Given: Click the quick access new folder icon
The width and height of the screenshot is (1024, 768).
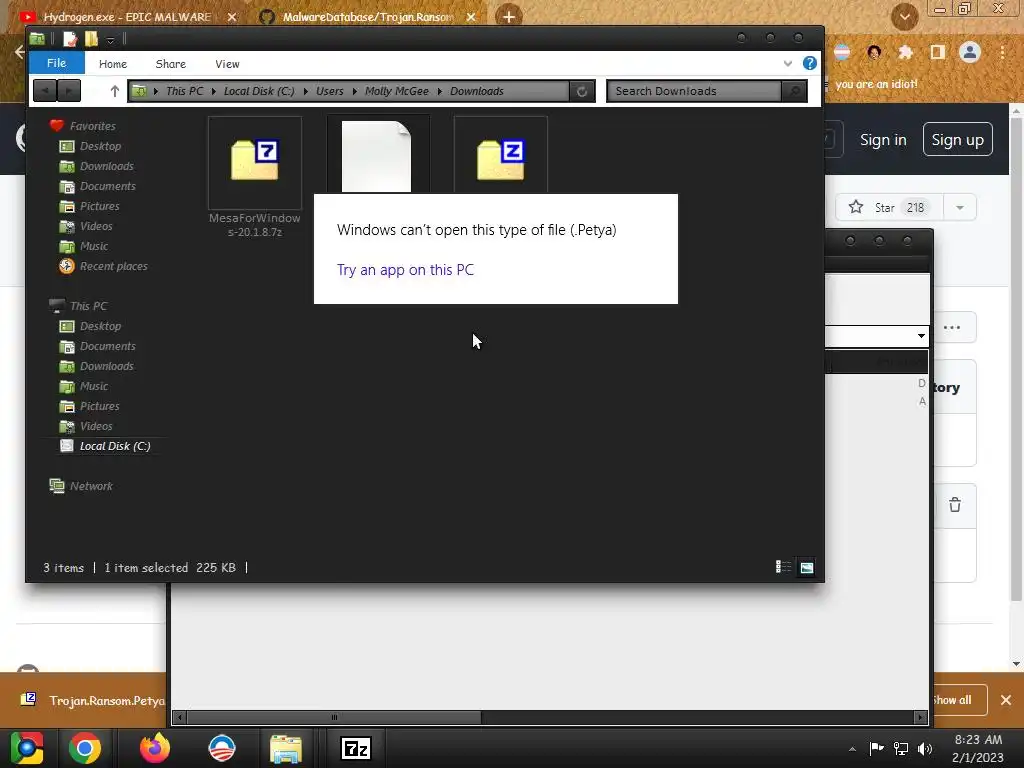Looking at the screenshot, I should tap(91, 39).
